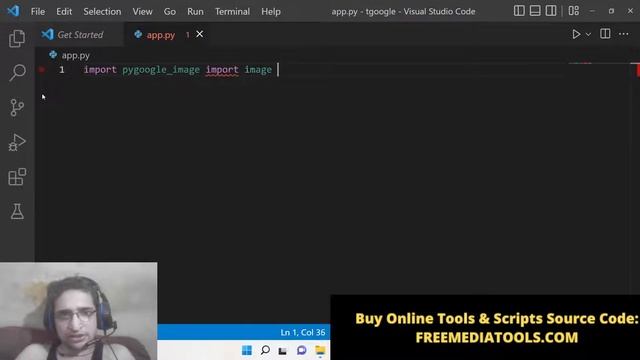This screenshot has height=360, width=640.
Task: Close the app.py tab
Action: [200, 34]
